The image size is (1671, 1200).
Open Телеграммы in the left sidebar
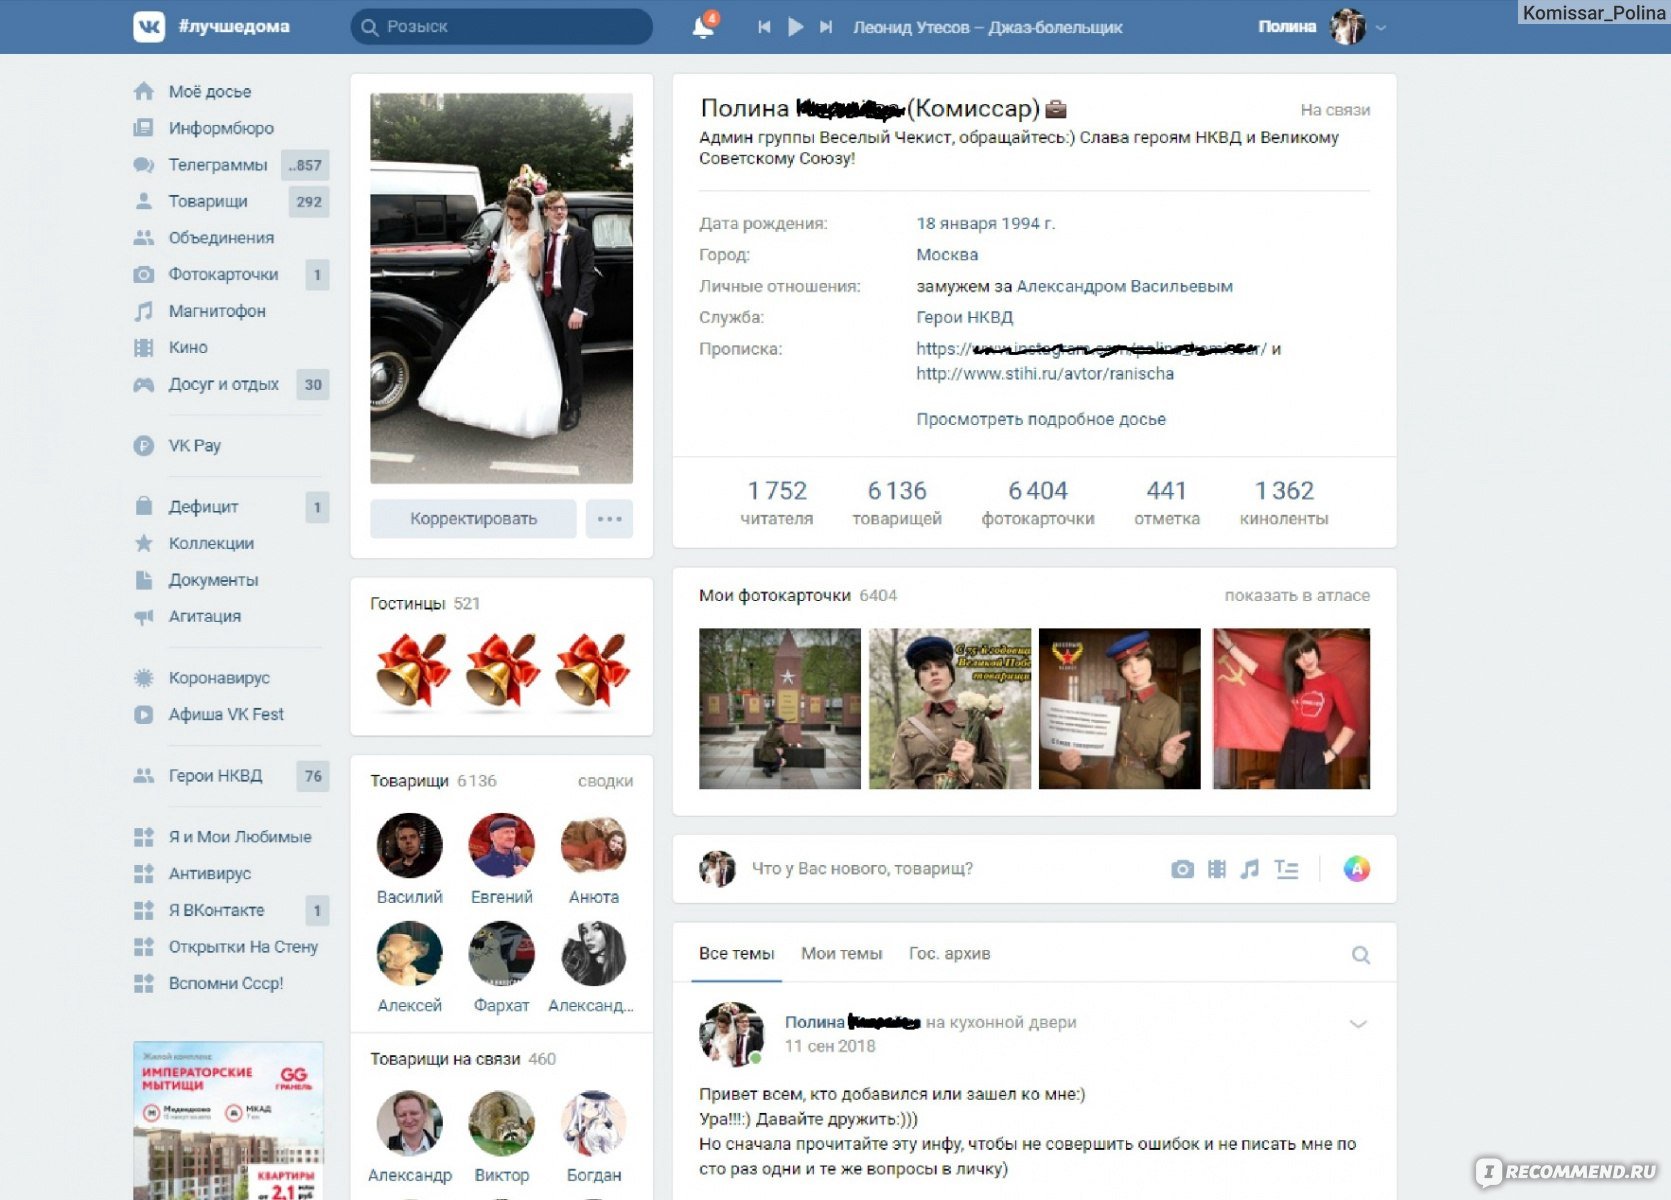218,165
